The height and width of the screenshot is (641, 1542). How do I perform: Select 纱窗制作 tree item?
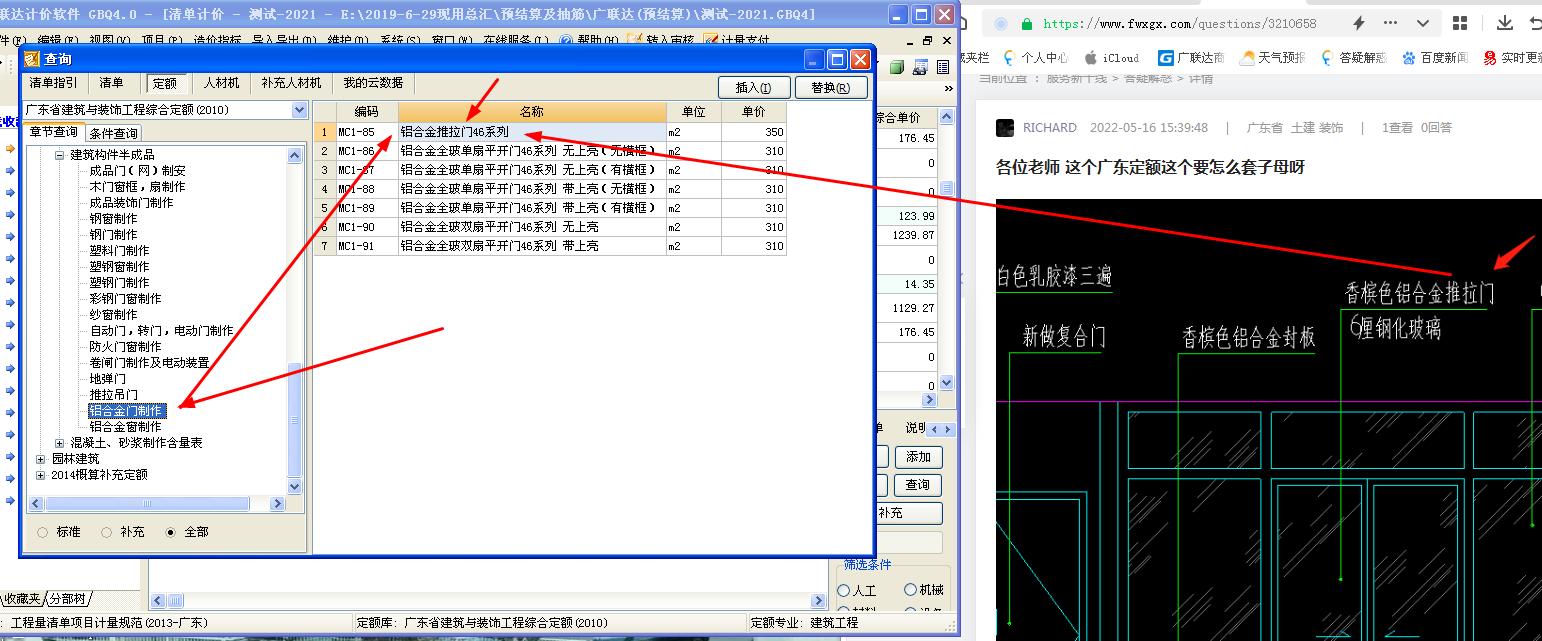[x=113, y=315]
